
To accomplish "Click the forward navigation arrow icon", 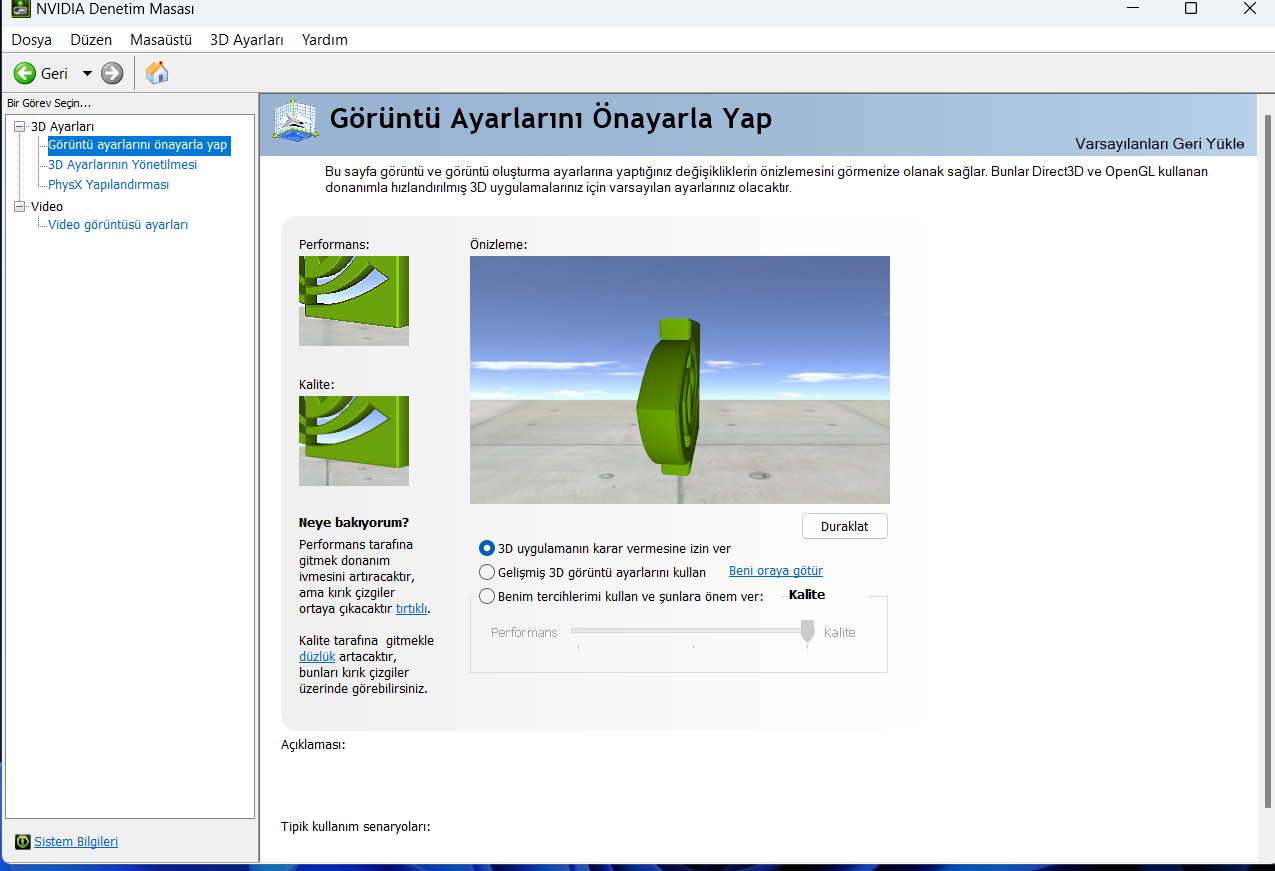I will pyautogui.click(x=112, y=73).
